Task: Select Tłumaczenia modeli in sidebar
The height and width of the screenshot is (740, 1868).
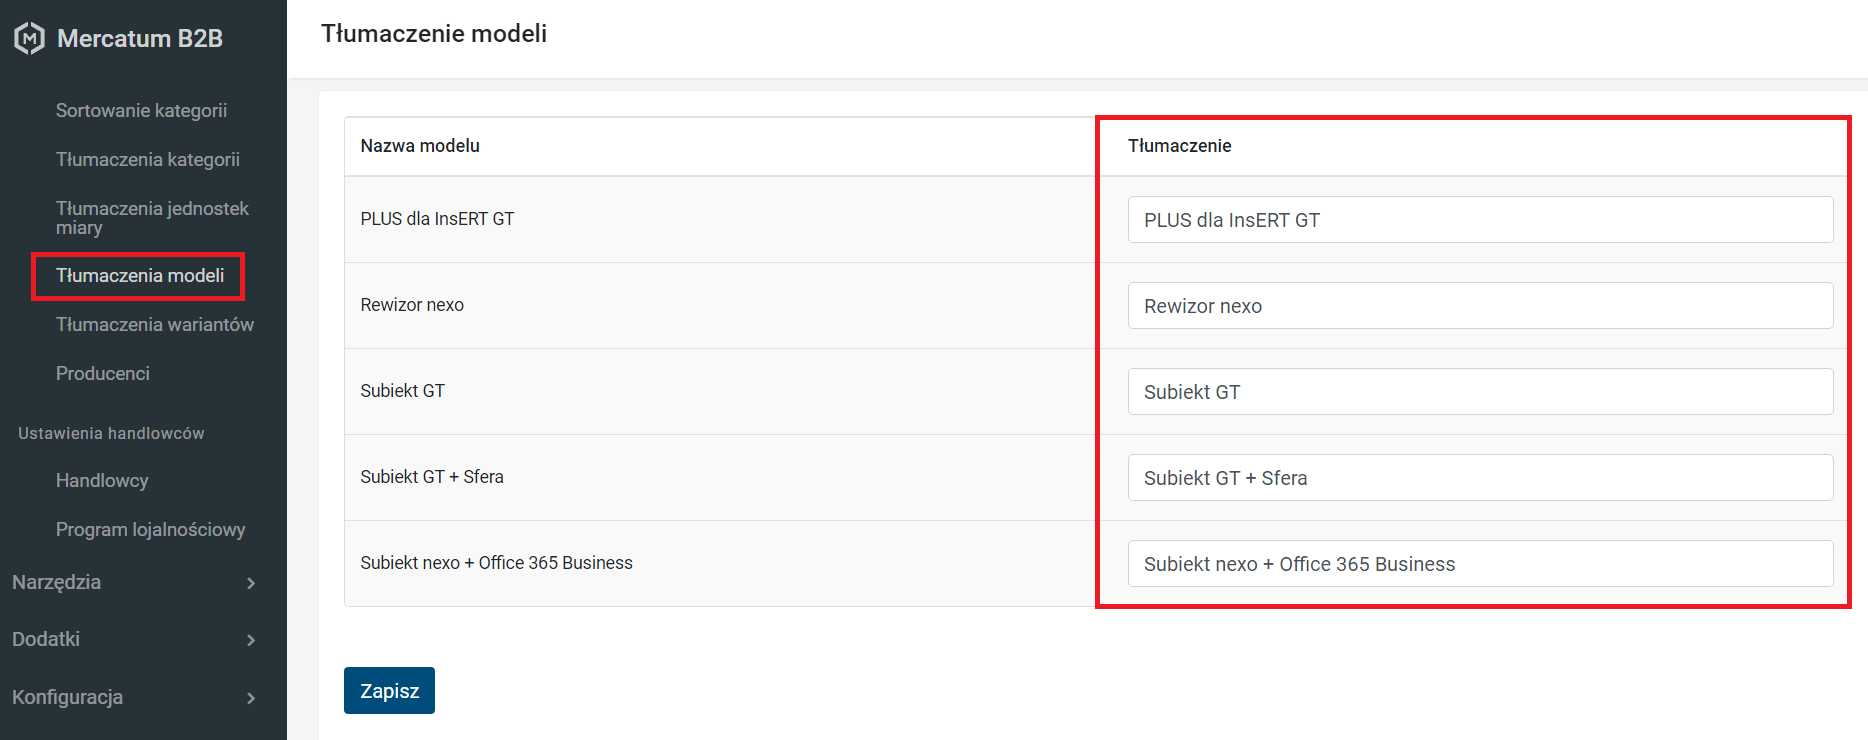Action: [140, 275]
